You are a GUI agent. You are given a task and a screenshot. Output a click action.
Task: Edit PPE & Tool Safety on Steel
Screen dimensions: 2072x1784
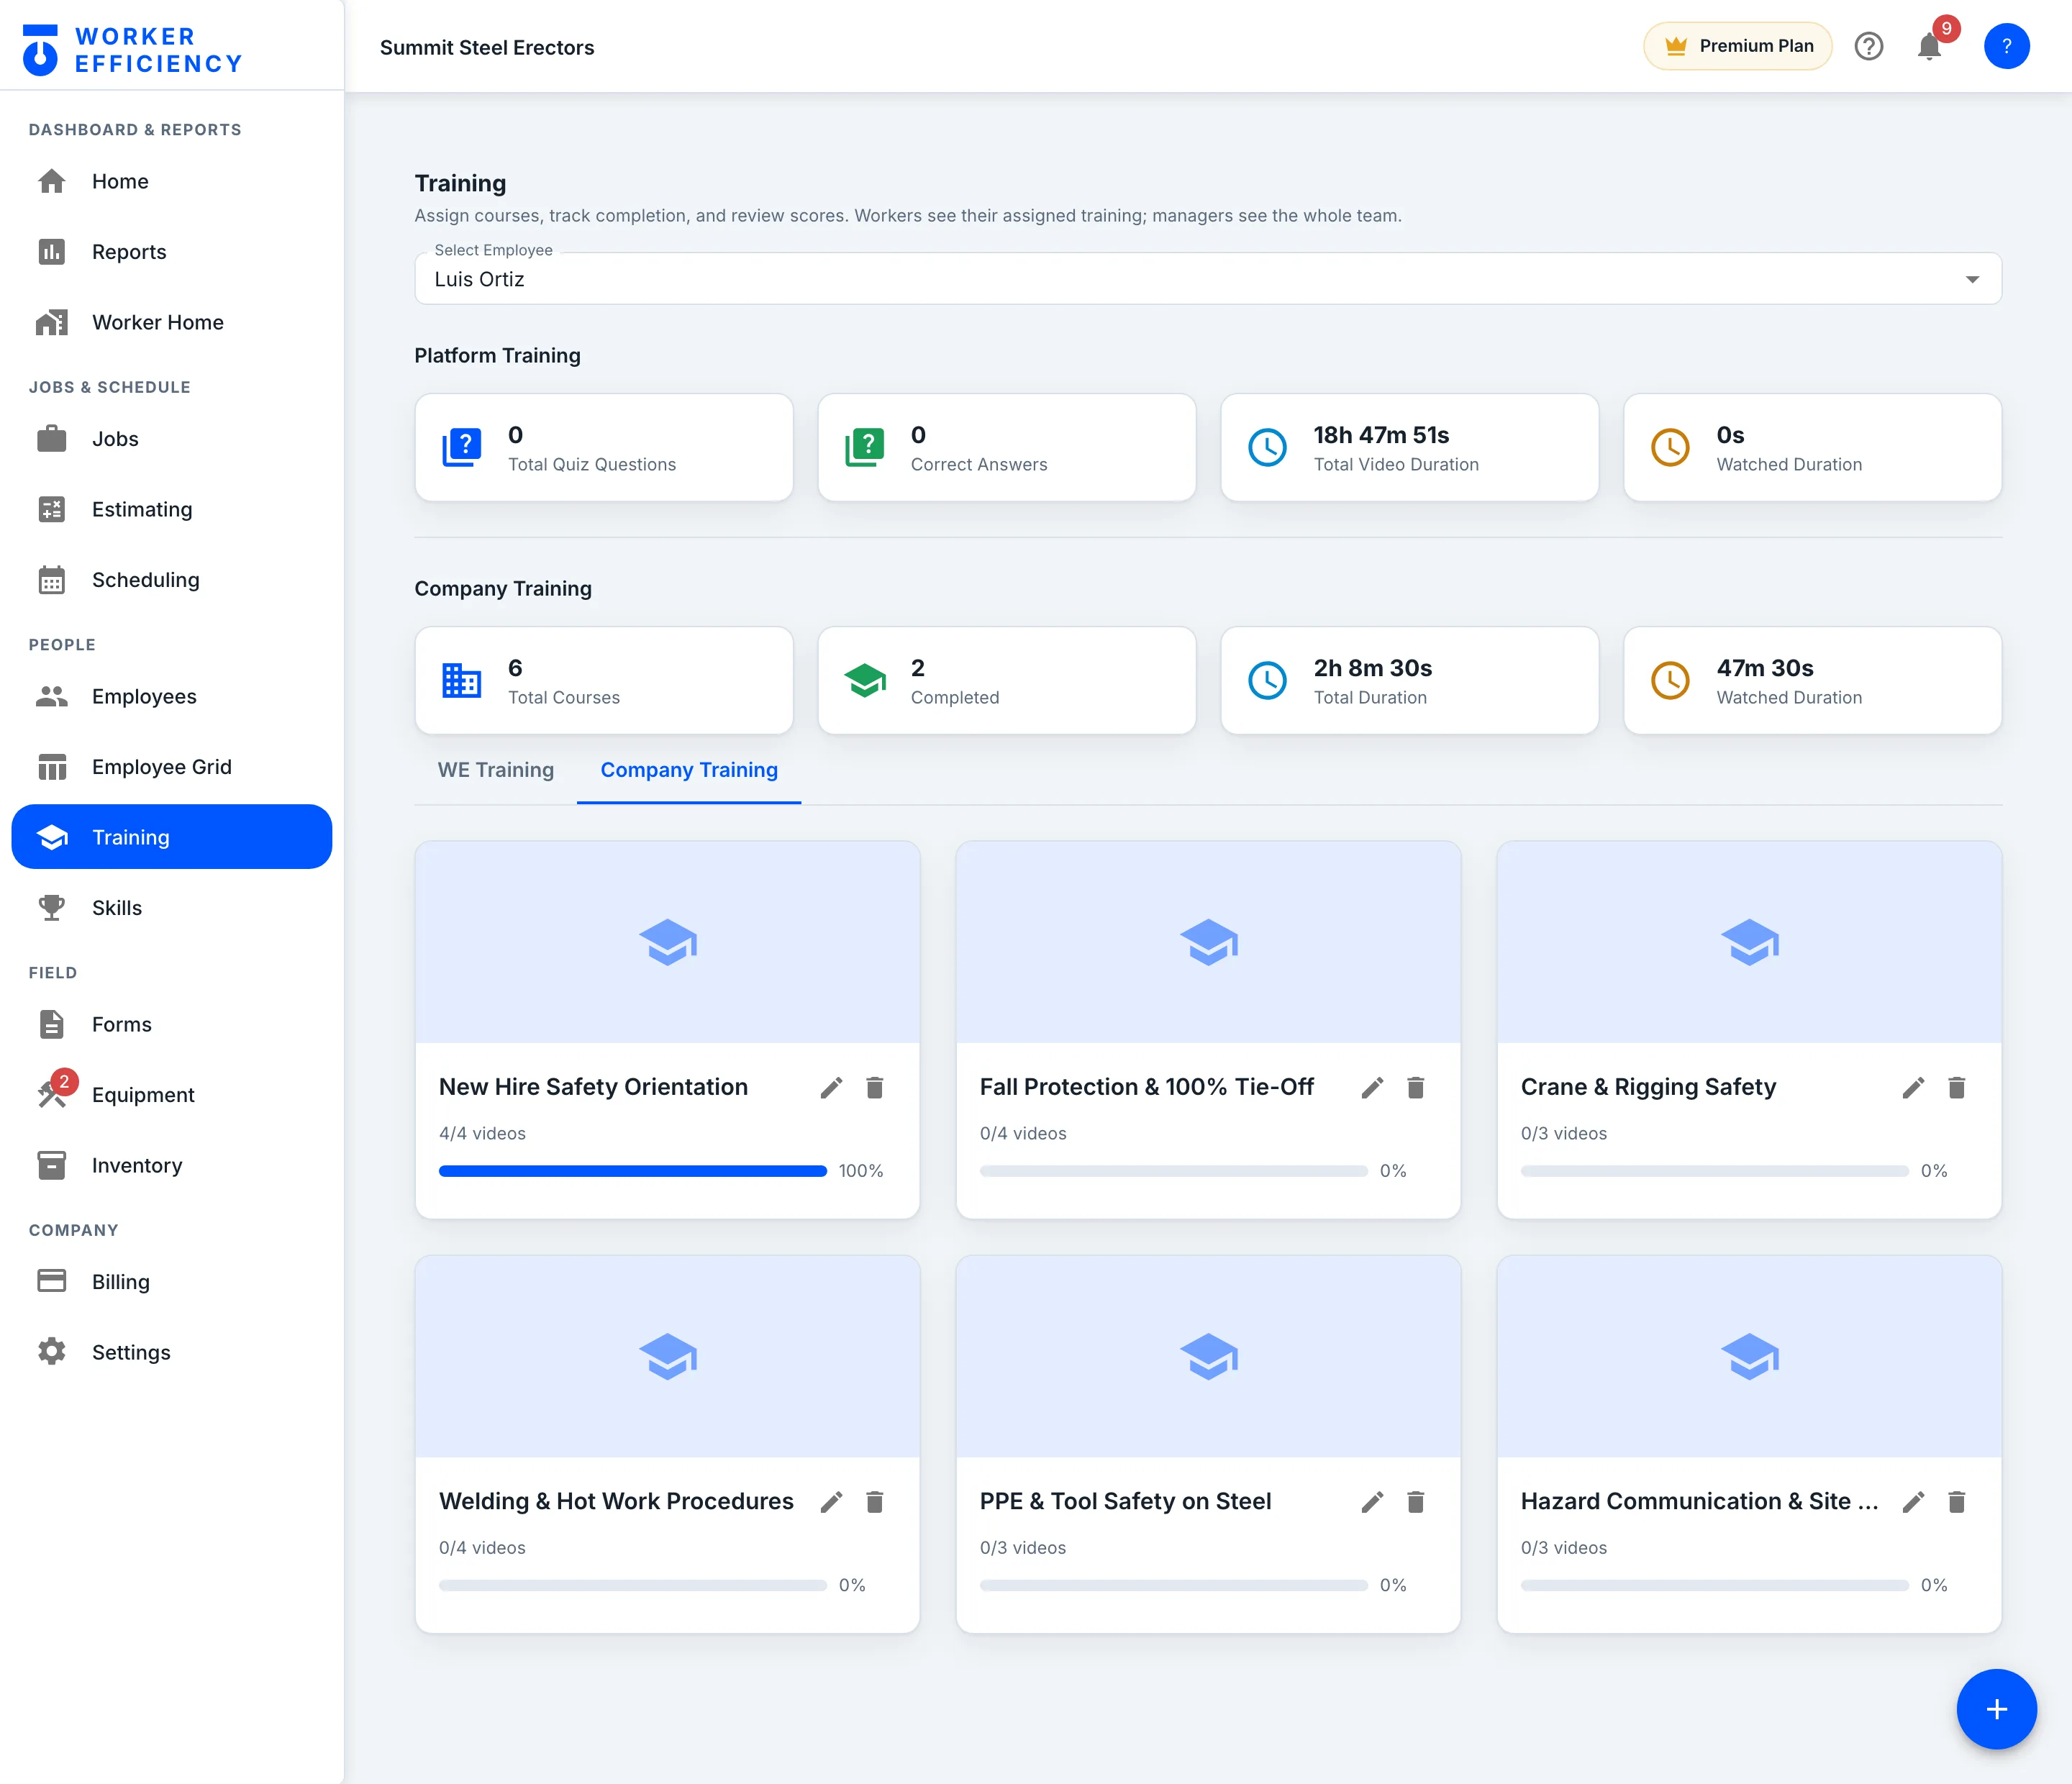coord(1372,1501)
